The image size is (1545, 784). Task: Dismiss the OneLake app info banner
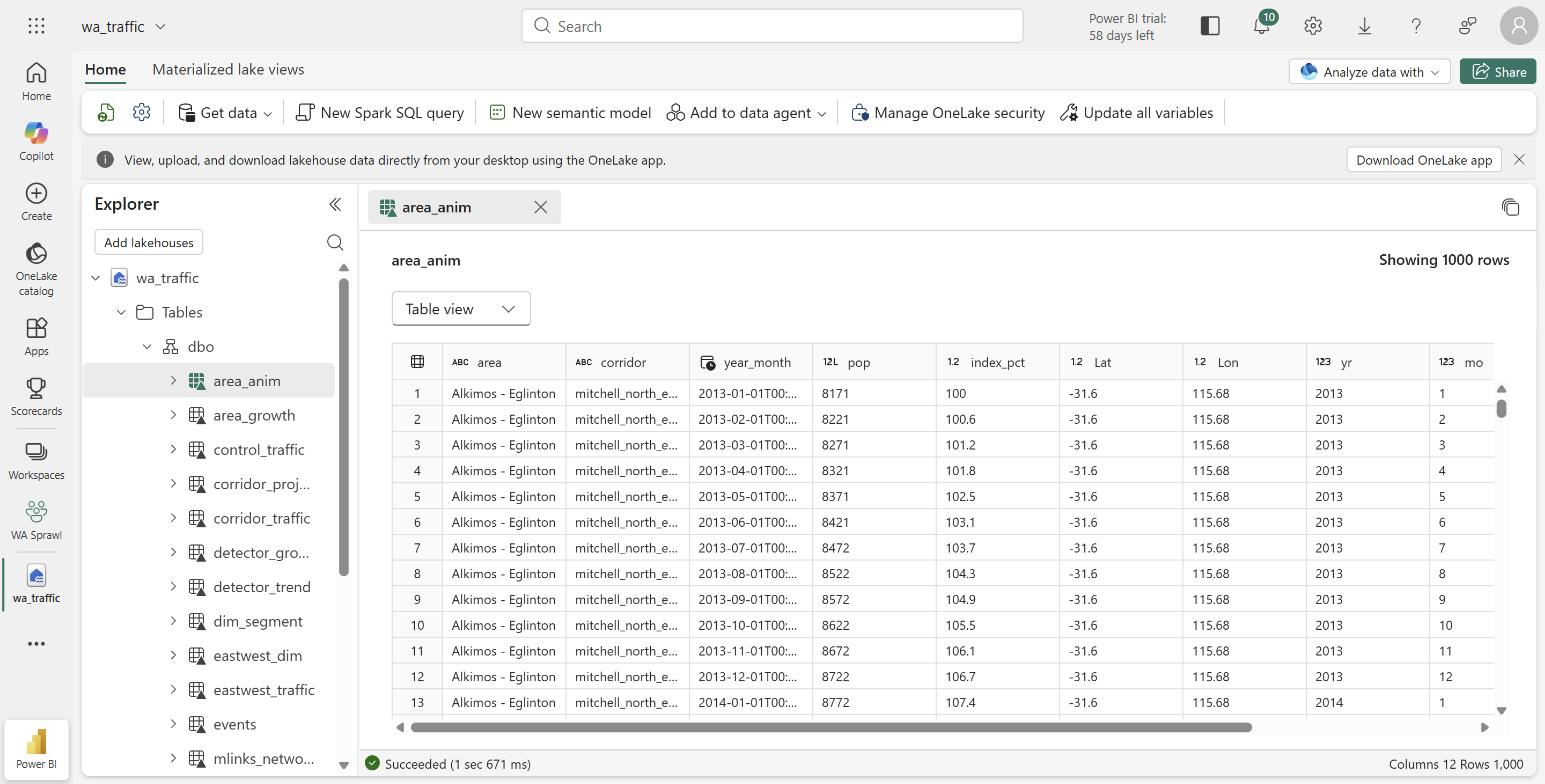[x=1519, y=160]
